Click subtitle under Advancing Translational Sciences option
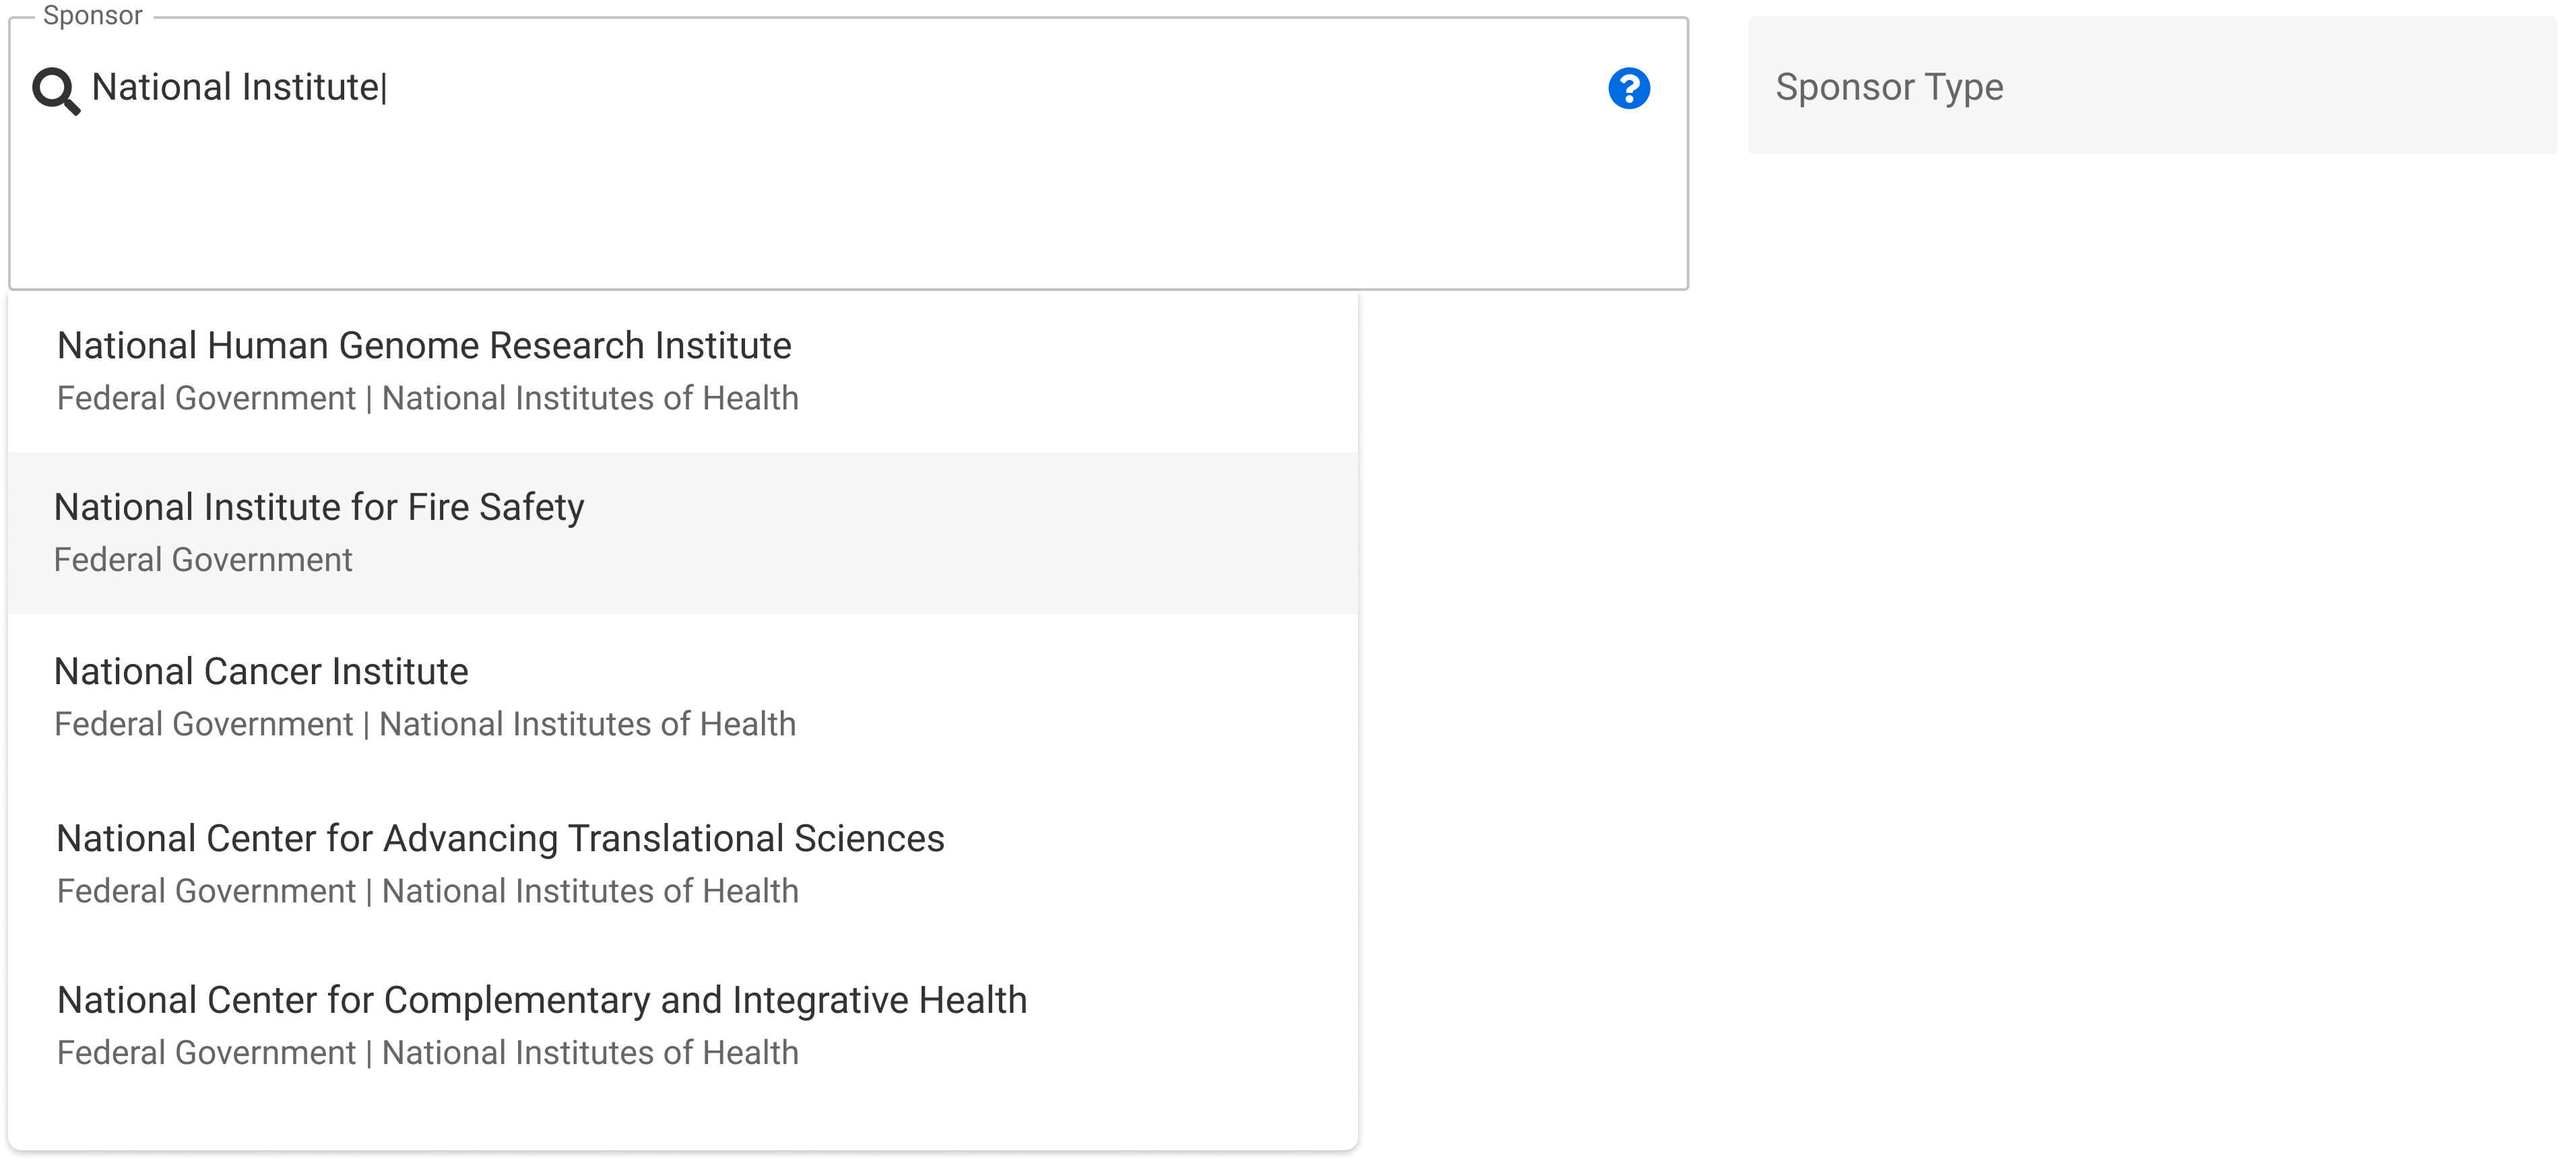The height and width of the screenshot is (1161, 2576). (x=427, y=891)
